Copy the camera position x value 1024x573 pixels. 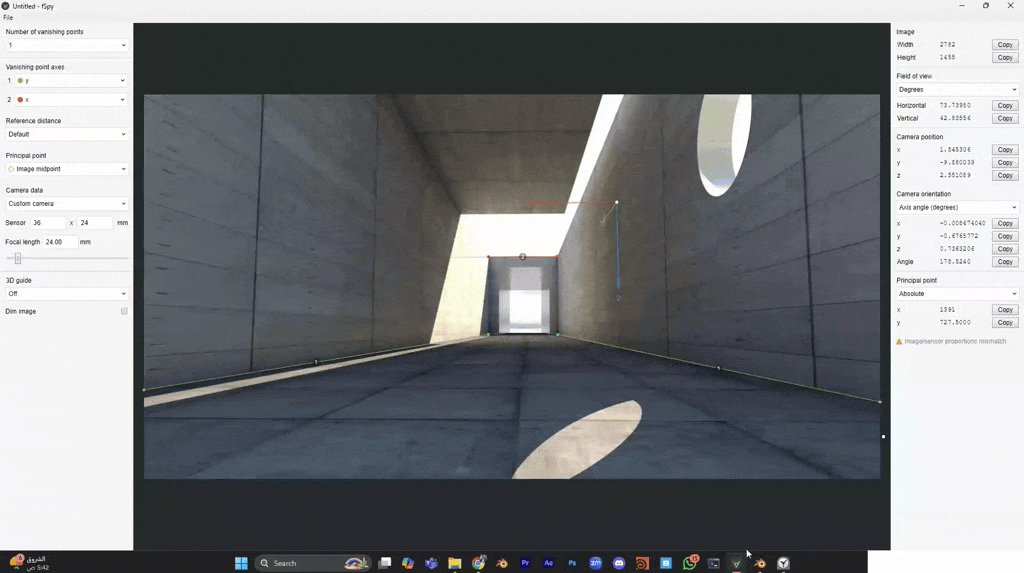pyautogui.click(x=1005, y=150)
